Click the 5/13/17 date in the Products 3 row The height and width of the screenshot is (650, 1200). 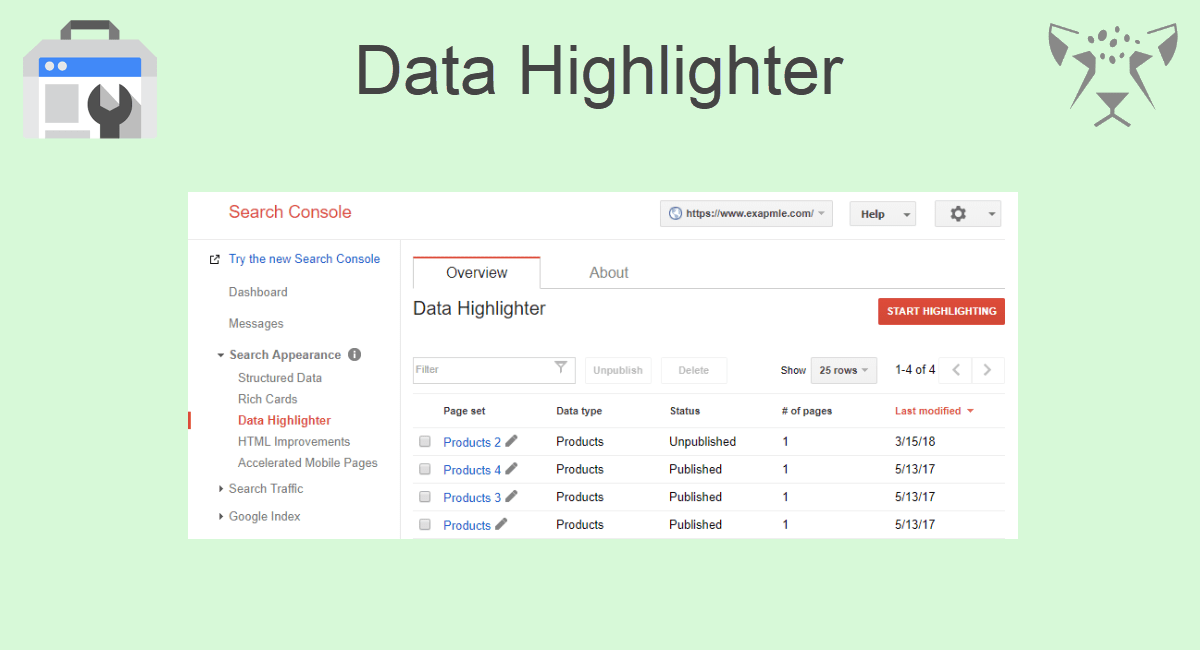[x=915, y=497]
